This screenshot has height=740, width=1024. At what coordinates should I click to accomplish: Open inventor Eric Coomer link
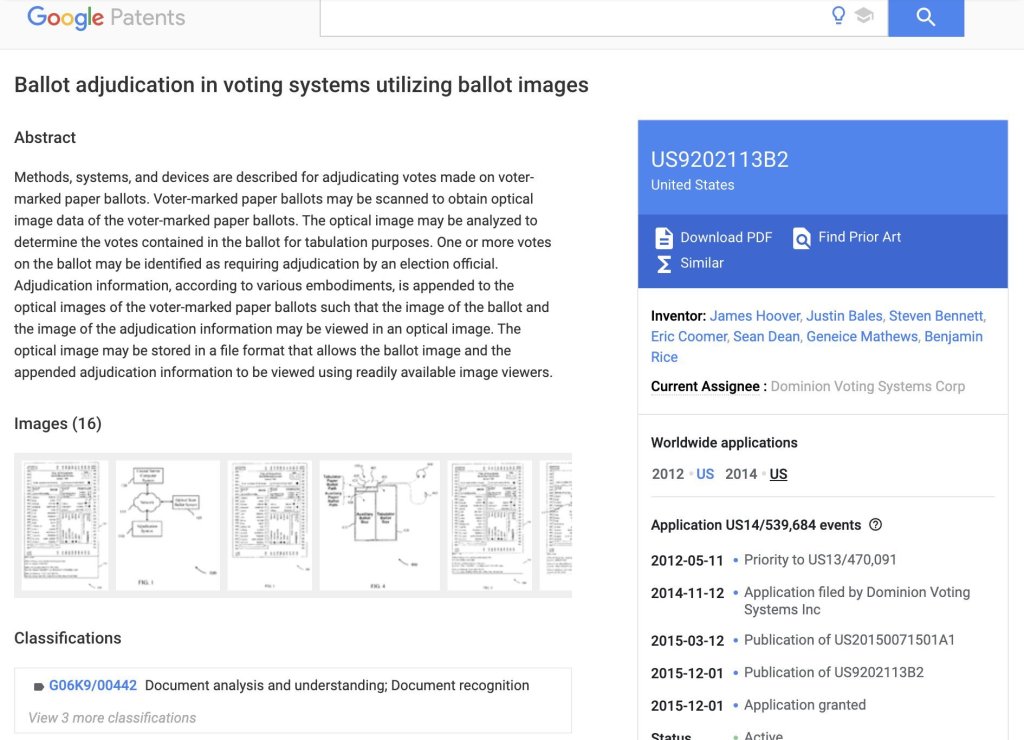[689, 337]
